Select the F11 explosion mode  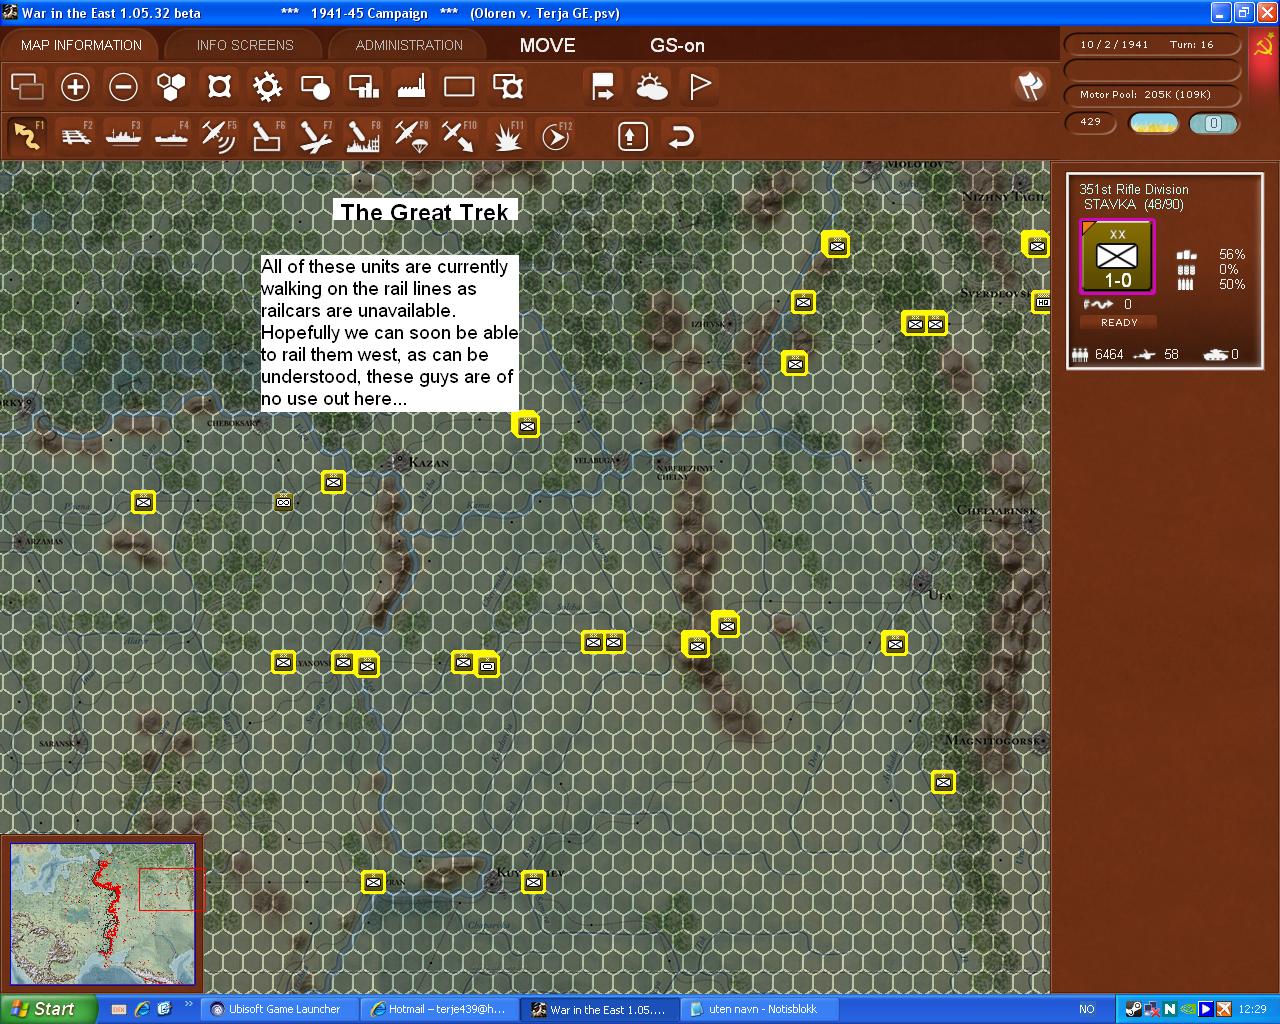[x=507, y=135]
